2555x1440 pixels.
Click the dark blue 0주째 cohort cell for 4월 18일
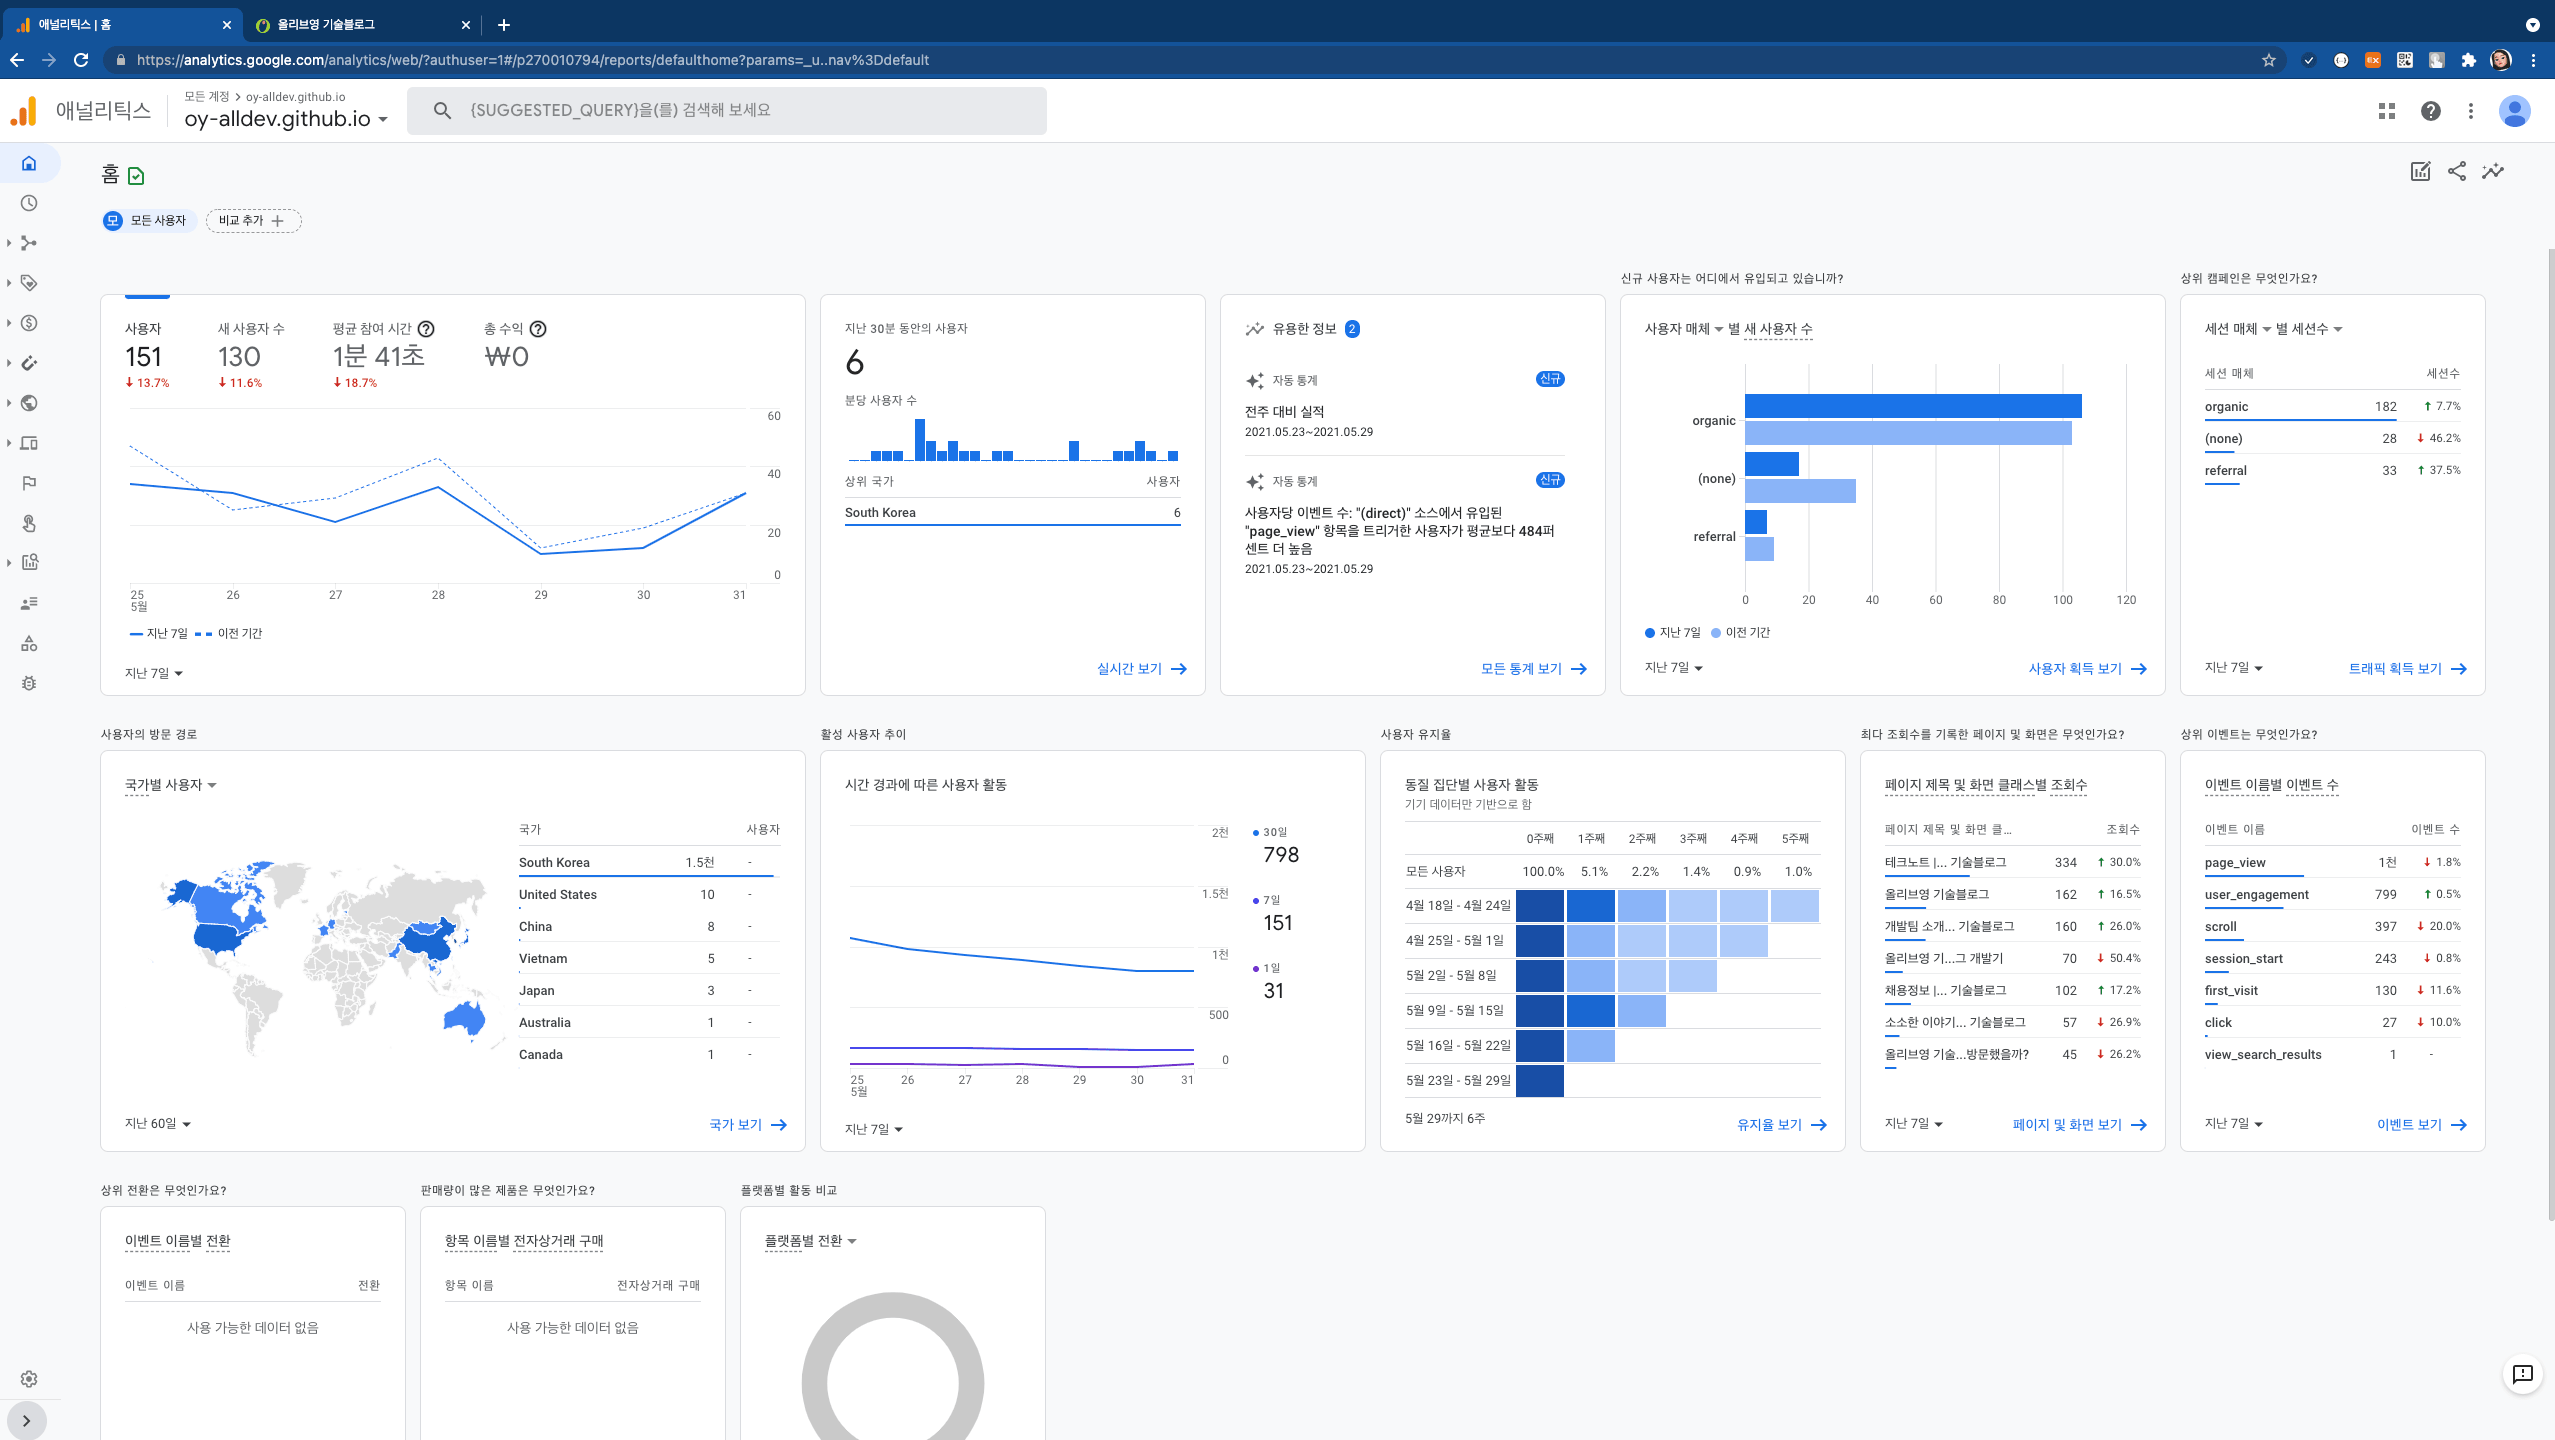1539,906
